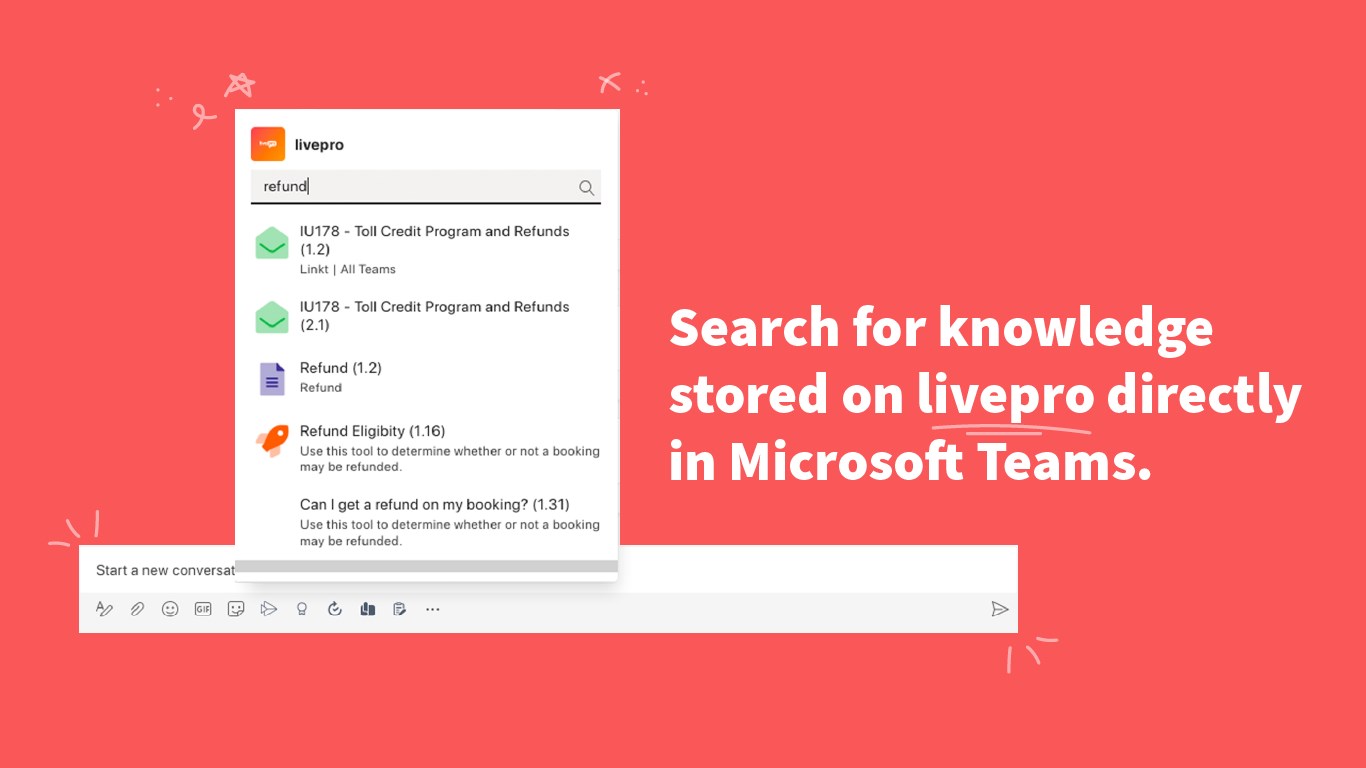Open result 'IU178 - Toll Credit Program and Refunds (1.2)'
Viewport: 1366px width, 768px height.
(427, 249)
